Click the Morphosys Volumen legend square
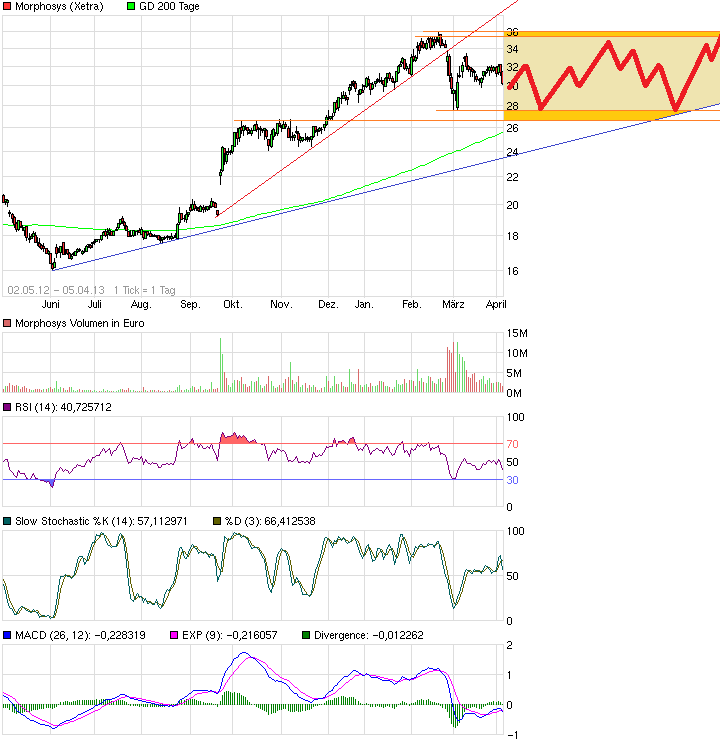 pyautogui.click(x=7, y=323)
